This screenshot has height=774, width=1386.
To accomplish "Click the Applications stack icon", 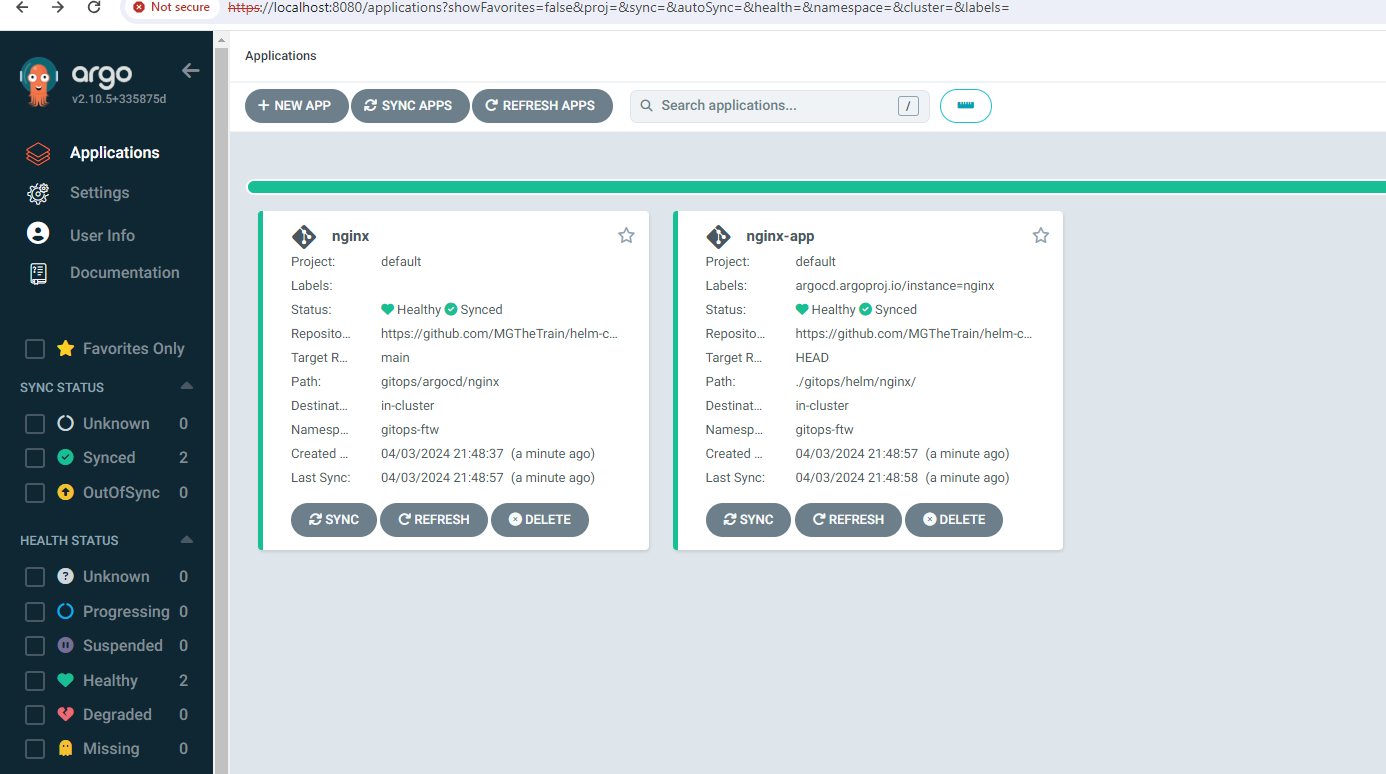I will [x=38, y=154].
